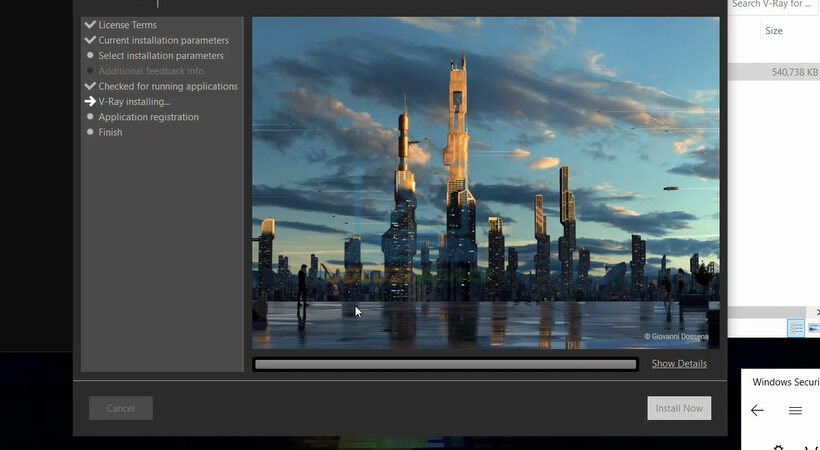Click the arrow icon beside V-Ray installing
Image resolution: width=820 pixels, height=450 pixels.
pyautogui.click(x=90, y=102)
